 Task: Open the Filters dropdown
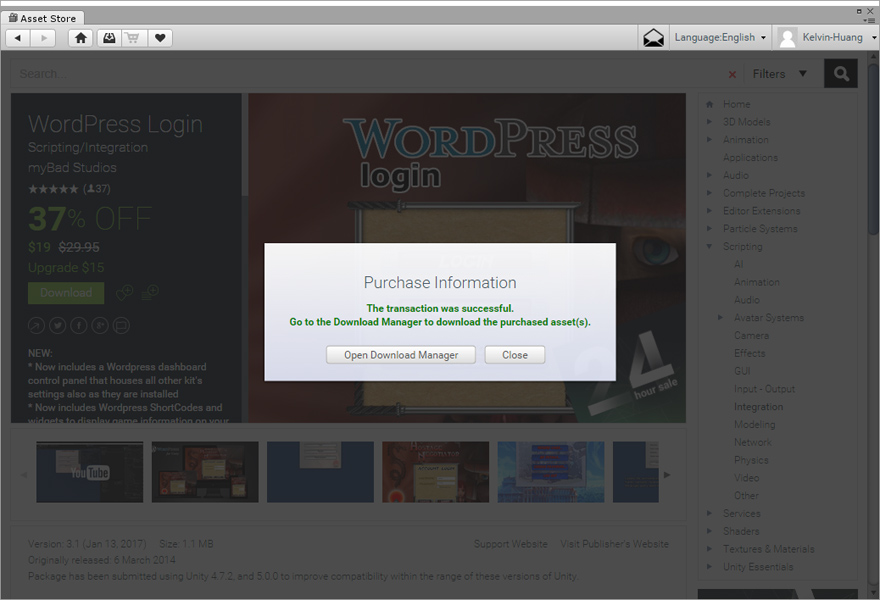click(780, 74)
